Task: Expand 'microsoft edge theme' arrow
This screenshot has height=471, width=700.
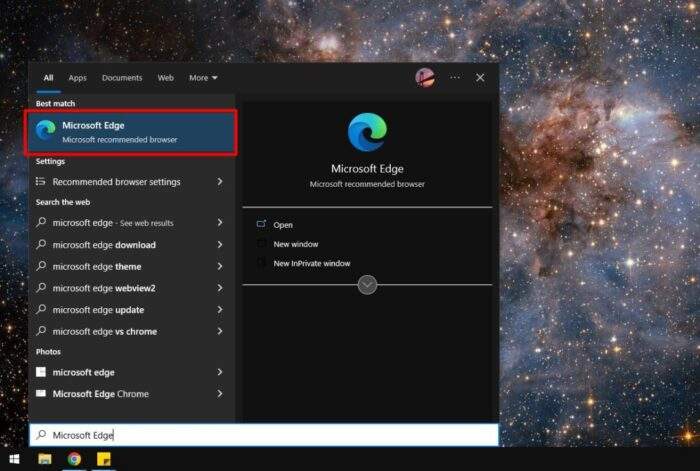Action: click(220, 266)
